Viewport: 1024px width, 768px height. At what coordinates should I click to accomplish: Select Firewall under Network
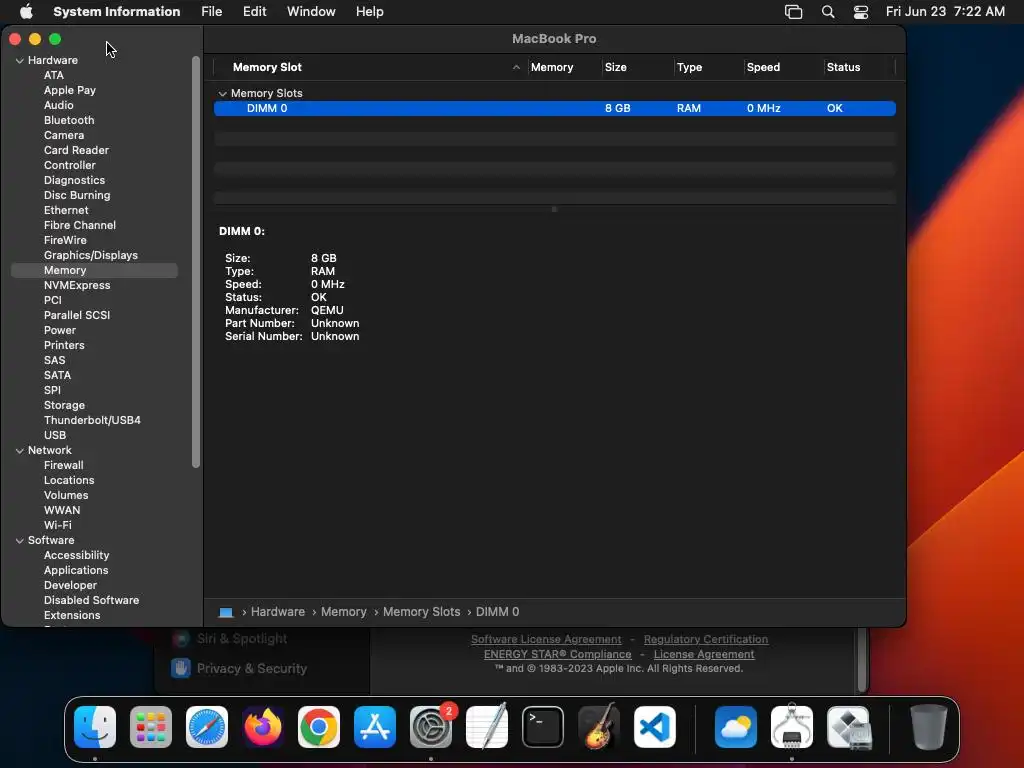[63, 466]
